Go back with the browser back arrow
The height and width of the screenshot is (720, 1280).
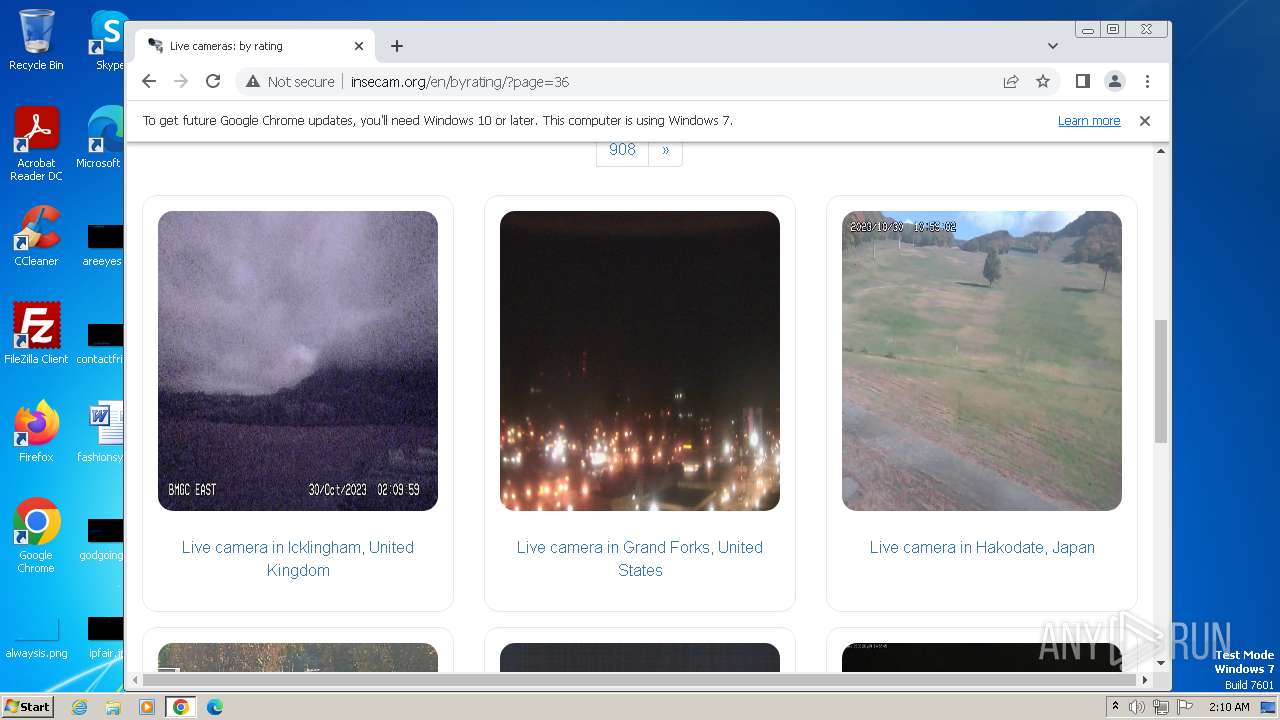tap(149, 82)
